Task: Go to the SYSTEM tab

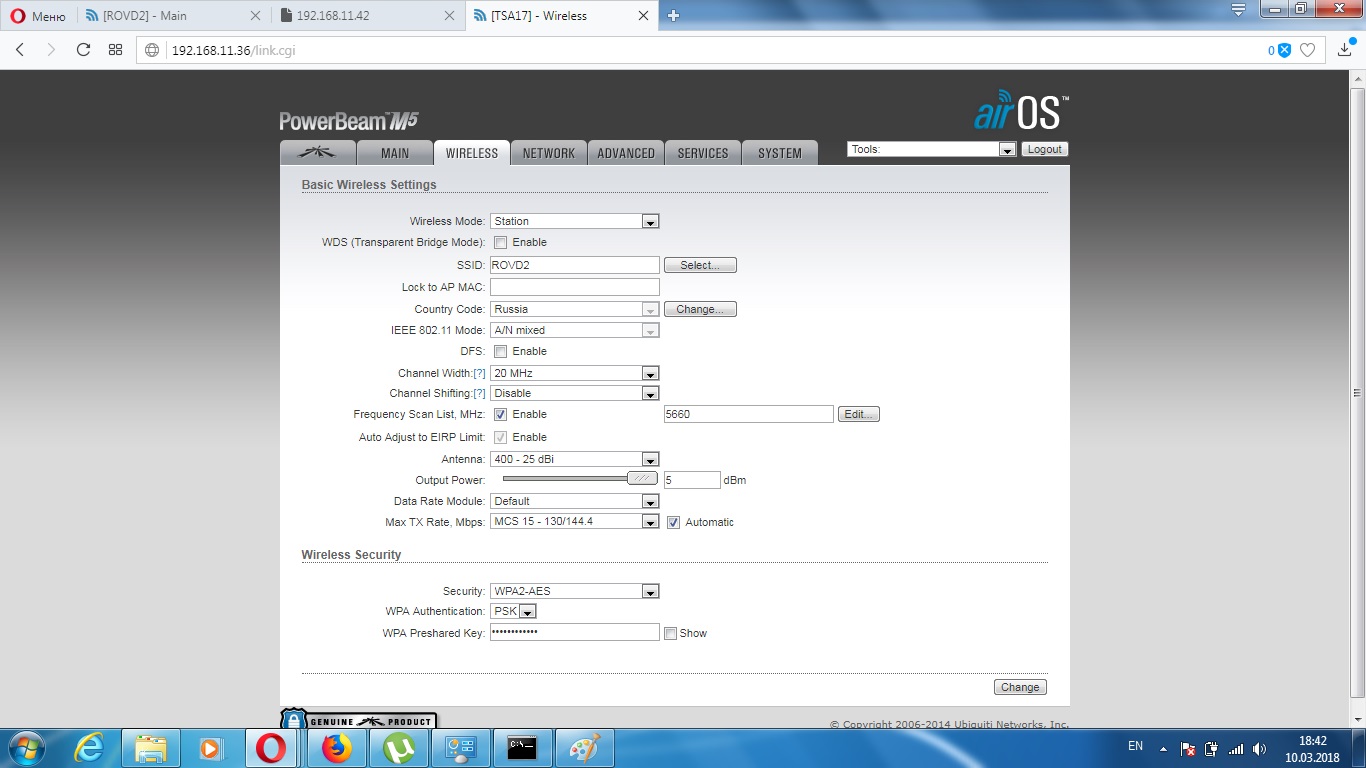Action: click(x=780, y=153)
